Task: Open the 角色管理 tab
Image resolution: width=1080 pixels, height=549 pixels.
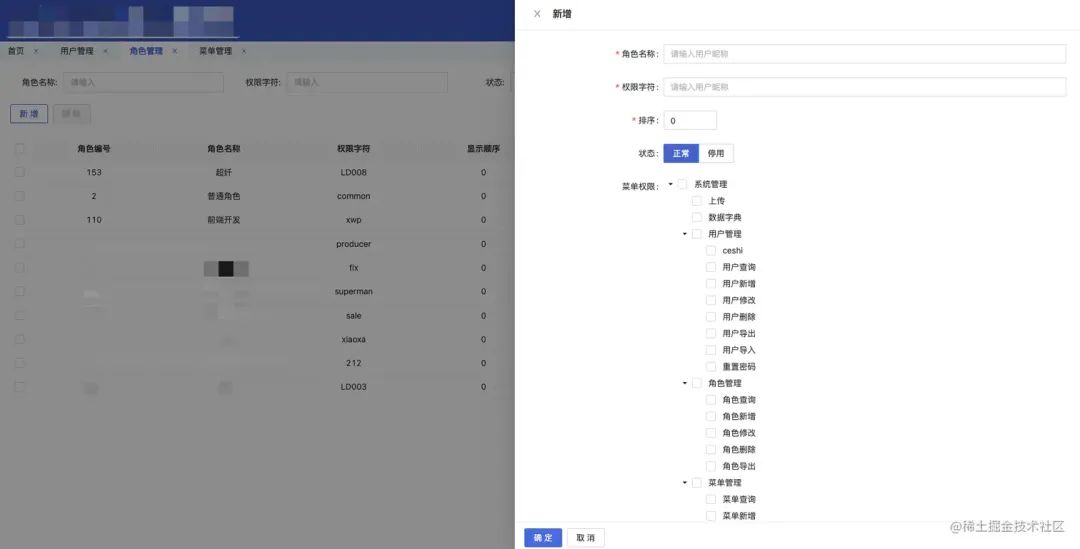Action: tap(146, 51)
